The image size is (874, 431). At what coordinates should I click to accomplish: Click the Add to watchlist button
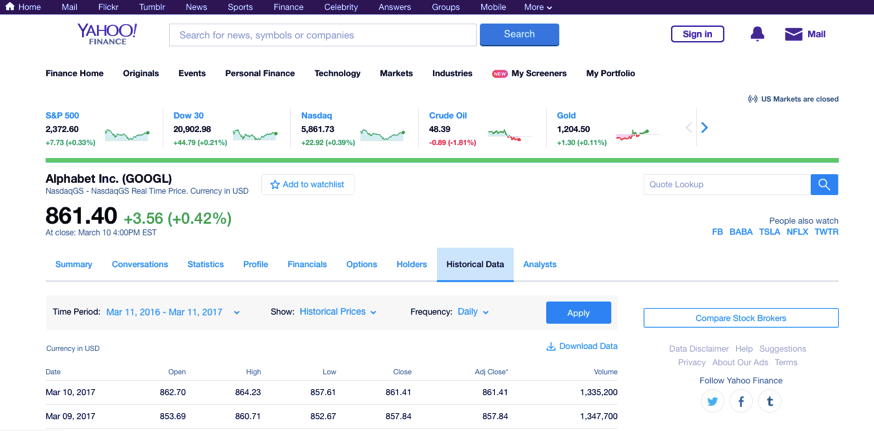308,185
